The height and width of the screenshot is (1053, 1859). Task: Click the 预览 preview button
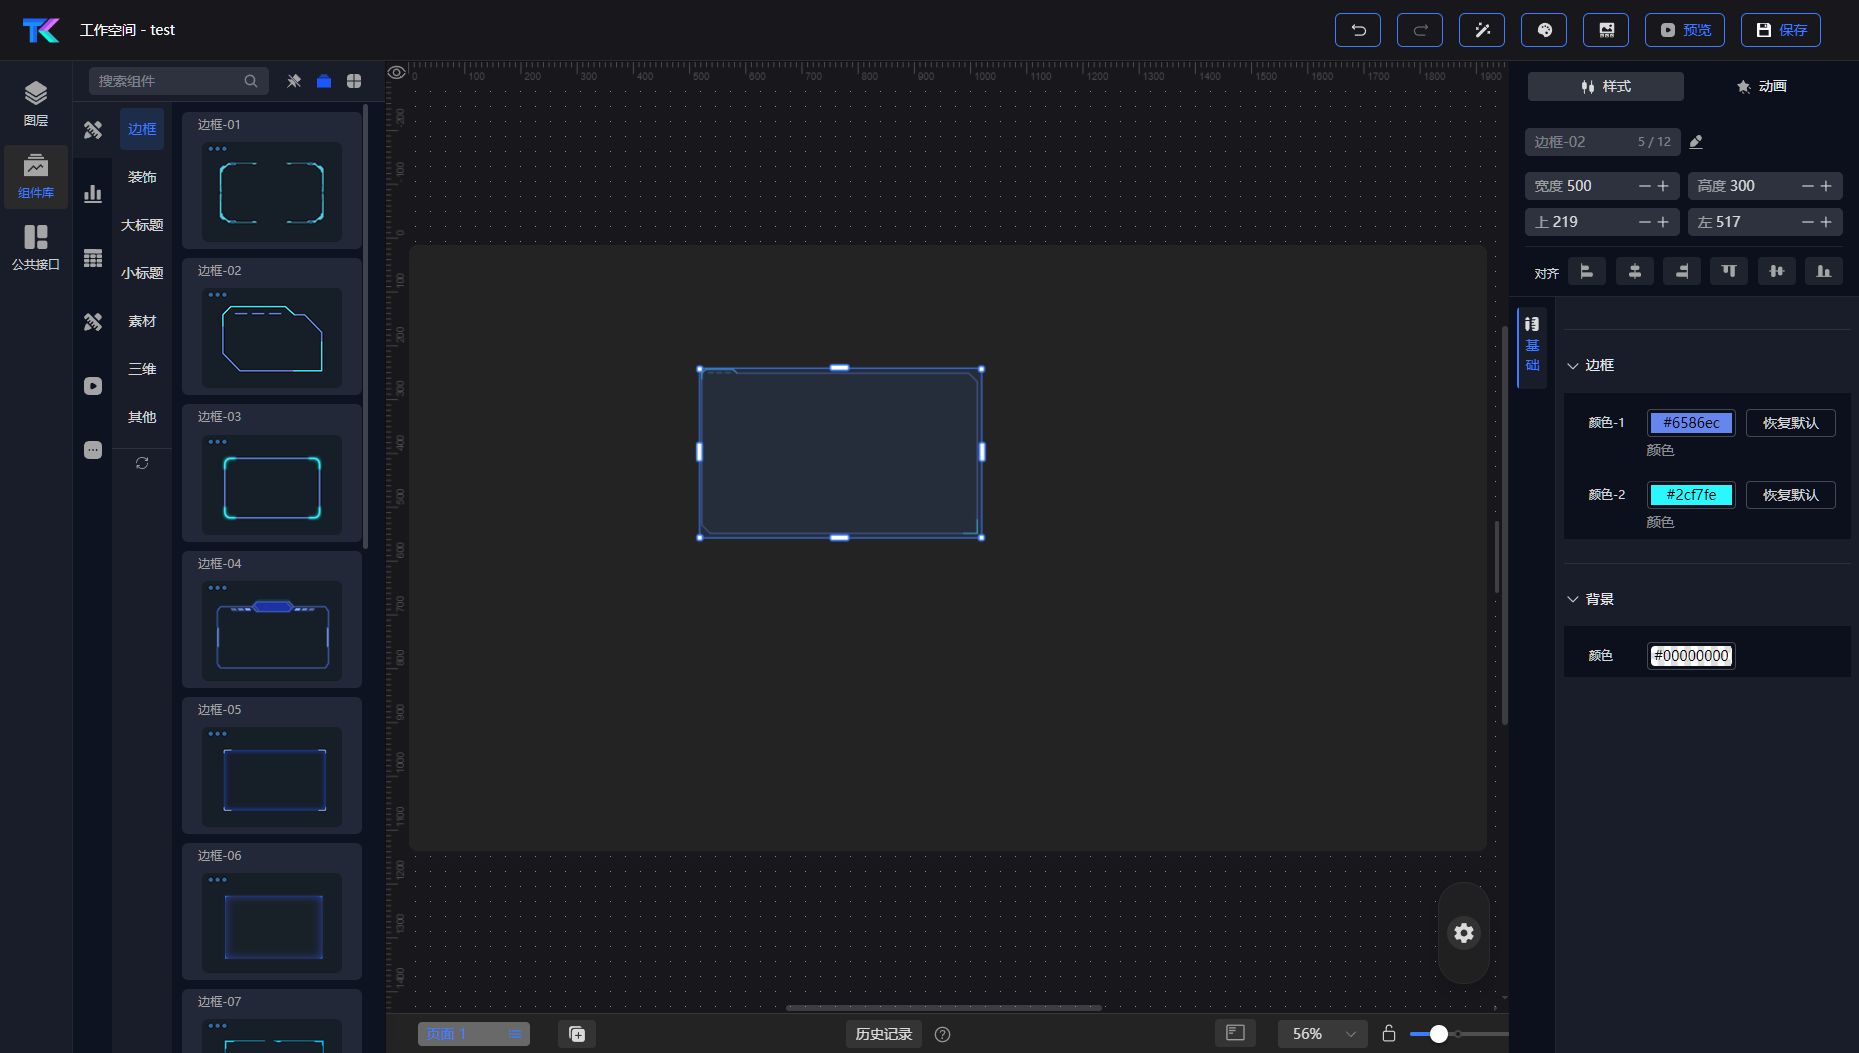(1685, 30)
